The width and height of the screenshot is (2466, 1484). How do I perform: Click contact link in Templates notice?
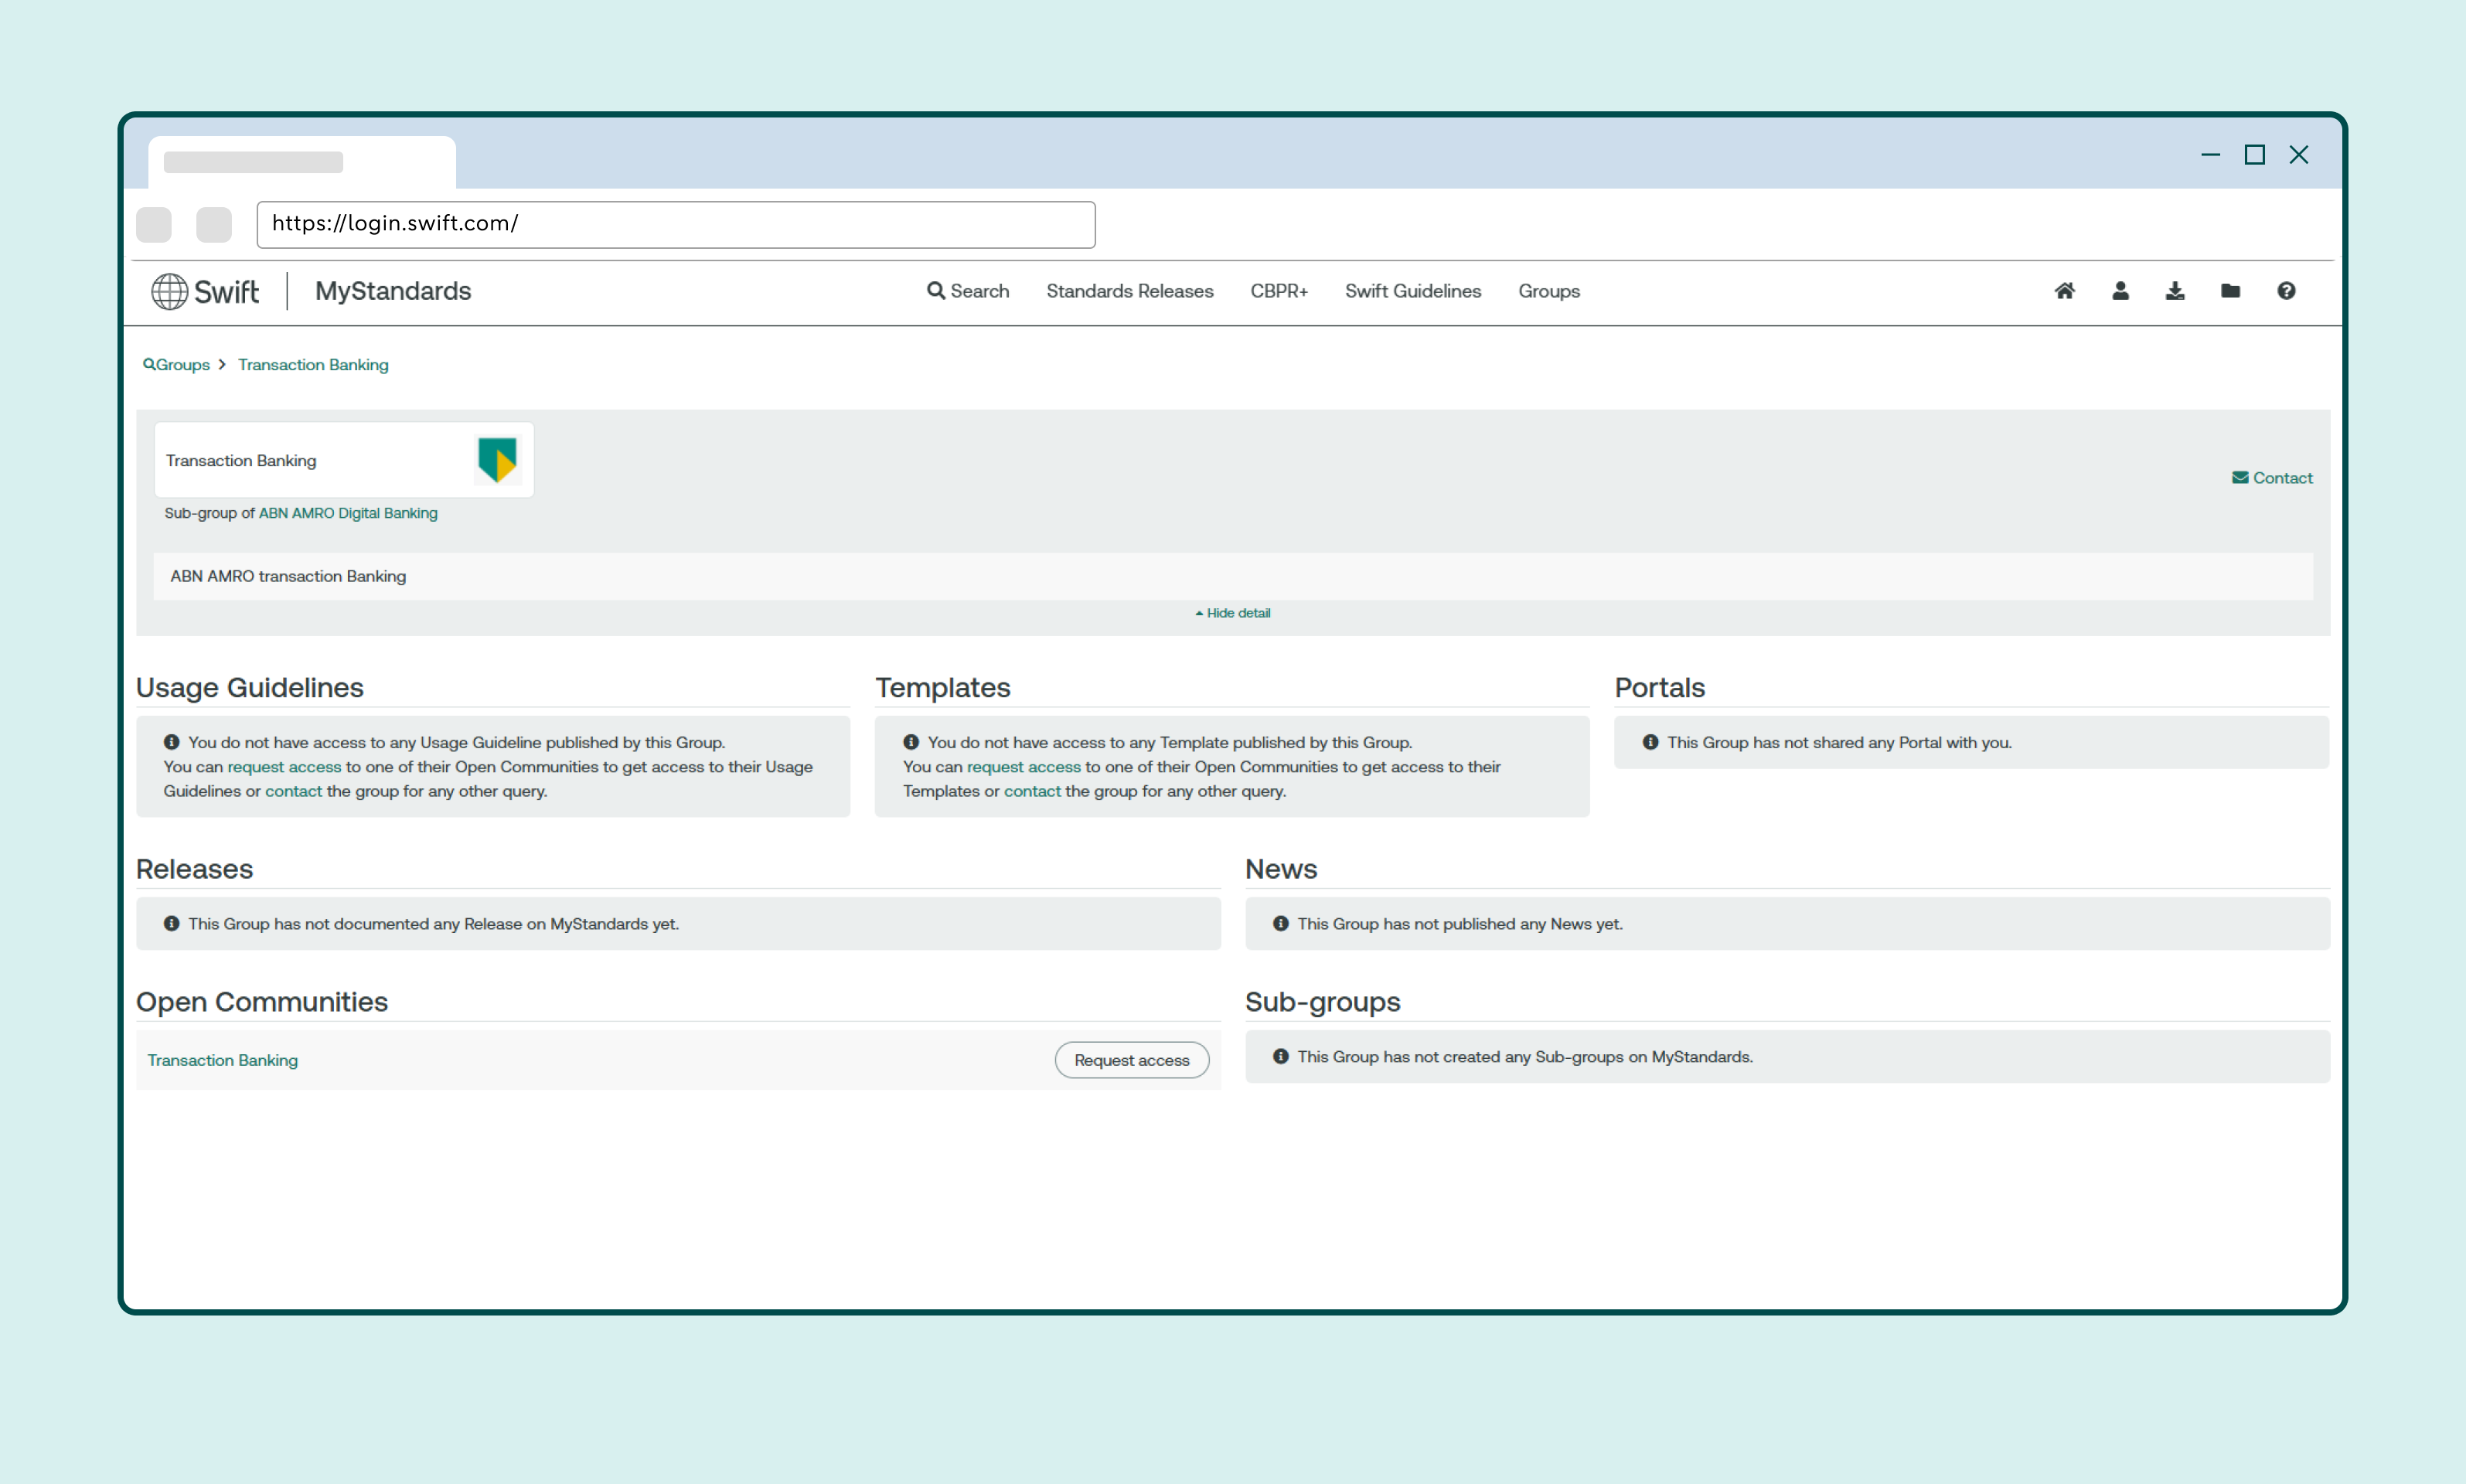[1032, 791]
